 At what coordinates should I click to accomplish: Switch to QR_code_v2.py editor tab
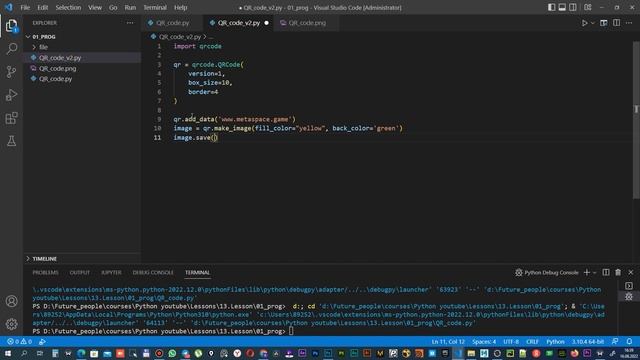(239, 23)
